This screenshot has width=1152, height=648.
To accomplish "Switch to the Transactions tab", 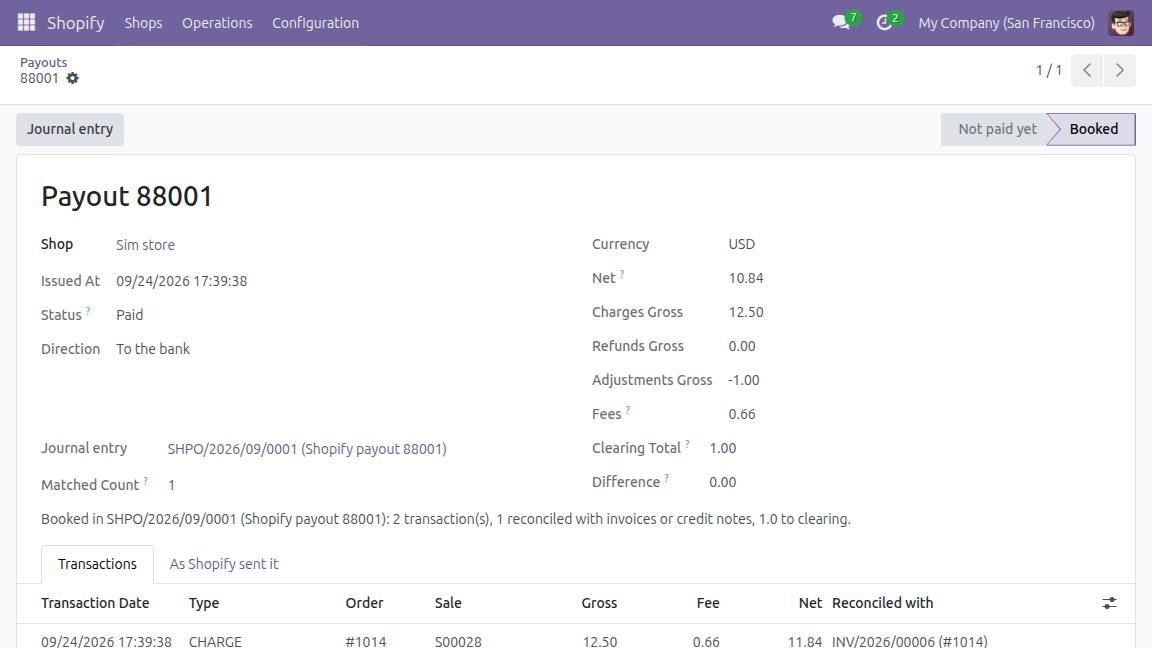I will [97, 564].
